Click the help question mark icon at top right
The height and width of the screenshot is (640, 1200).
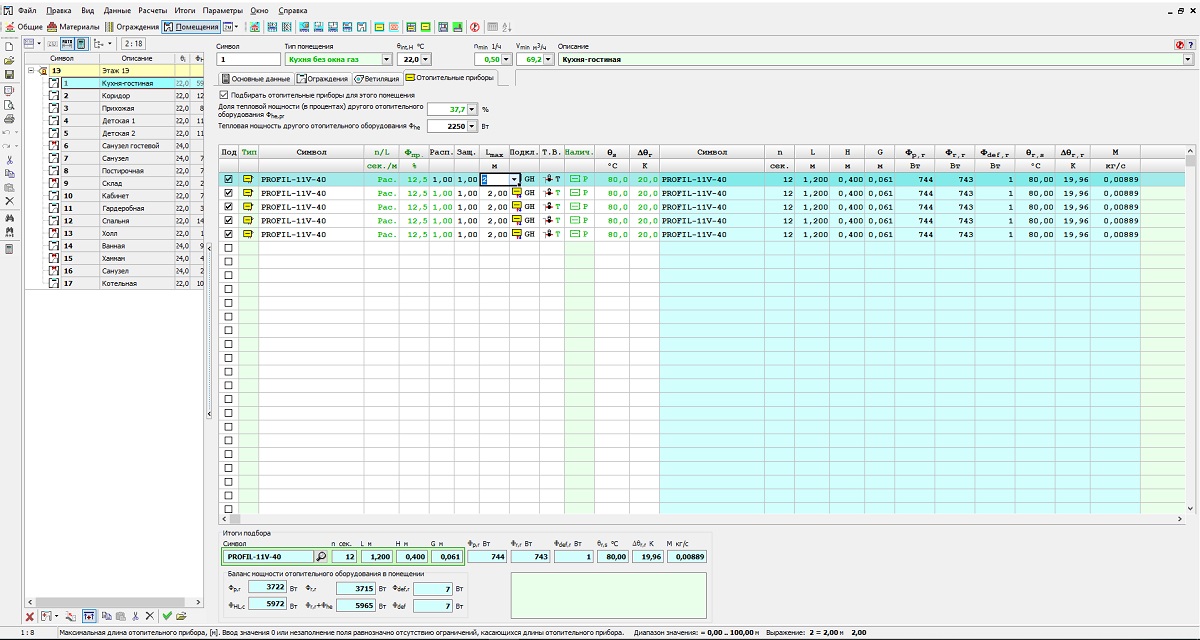pos(1191,45)
